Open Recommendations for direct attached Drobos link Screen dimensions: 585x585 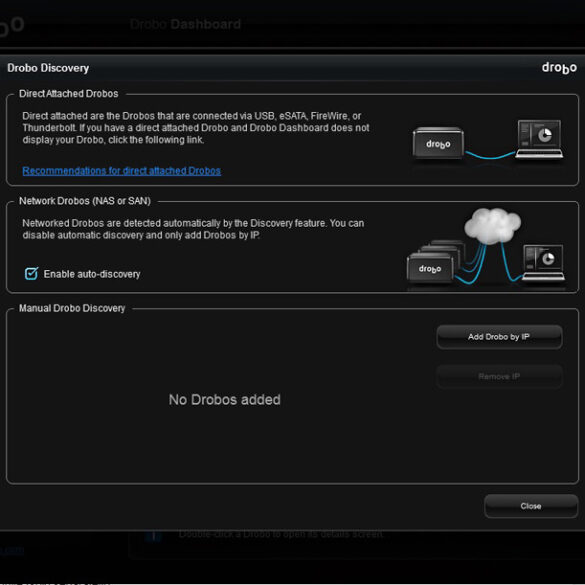coord(121,171)
